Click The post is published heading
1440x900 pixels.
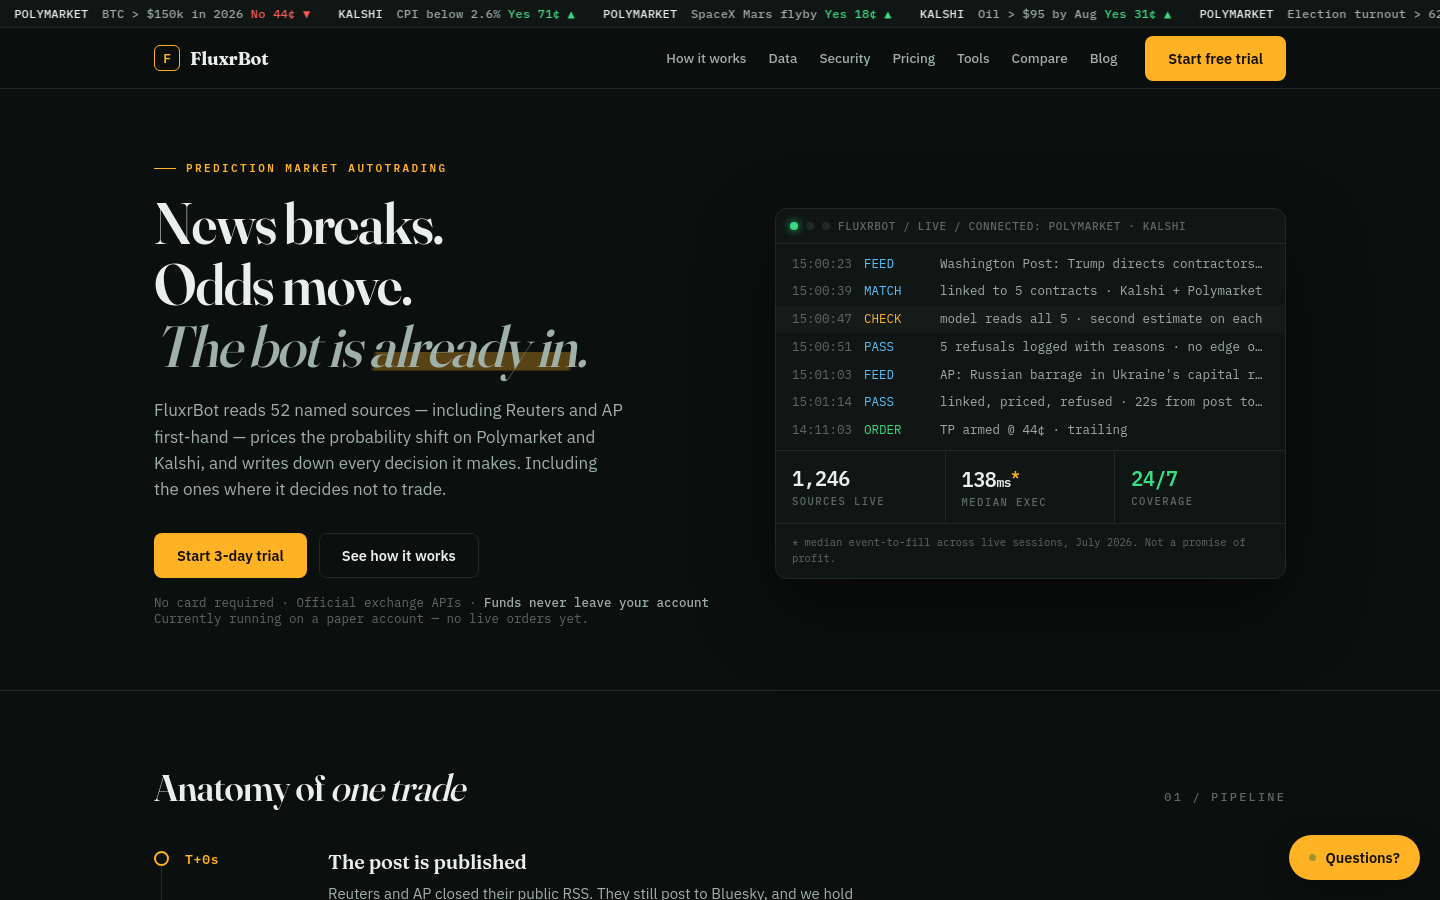(427, 862)
